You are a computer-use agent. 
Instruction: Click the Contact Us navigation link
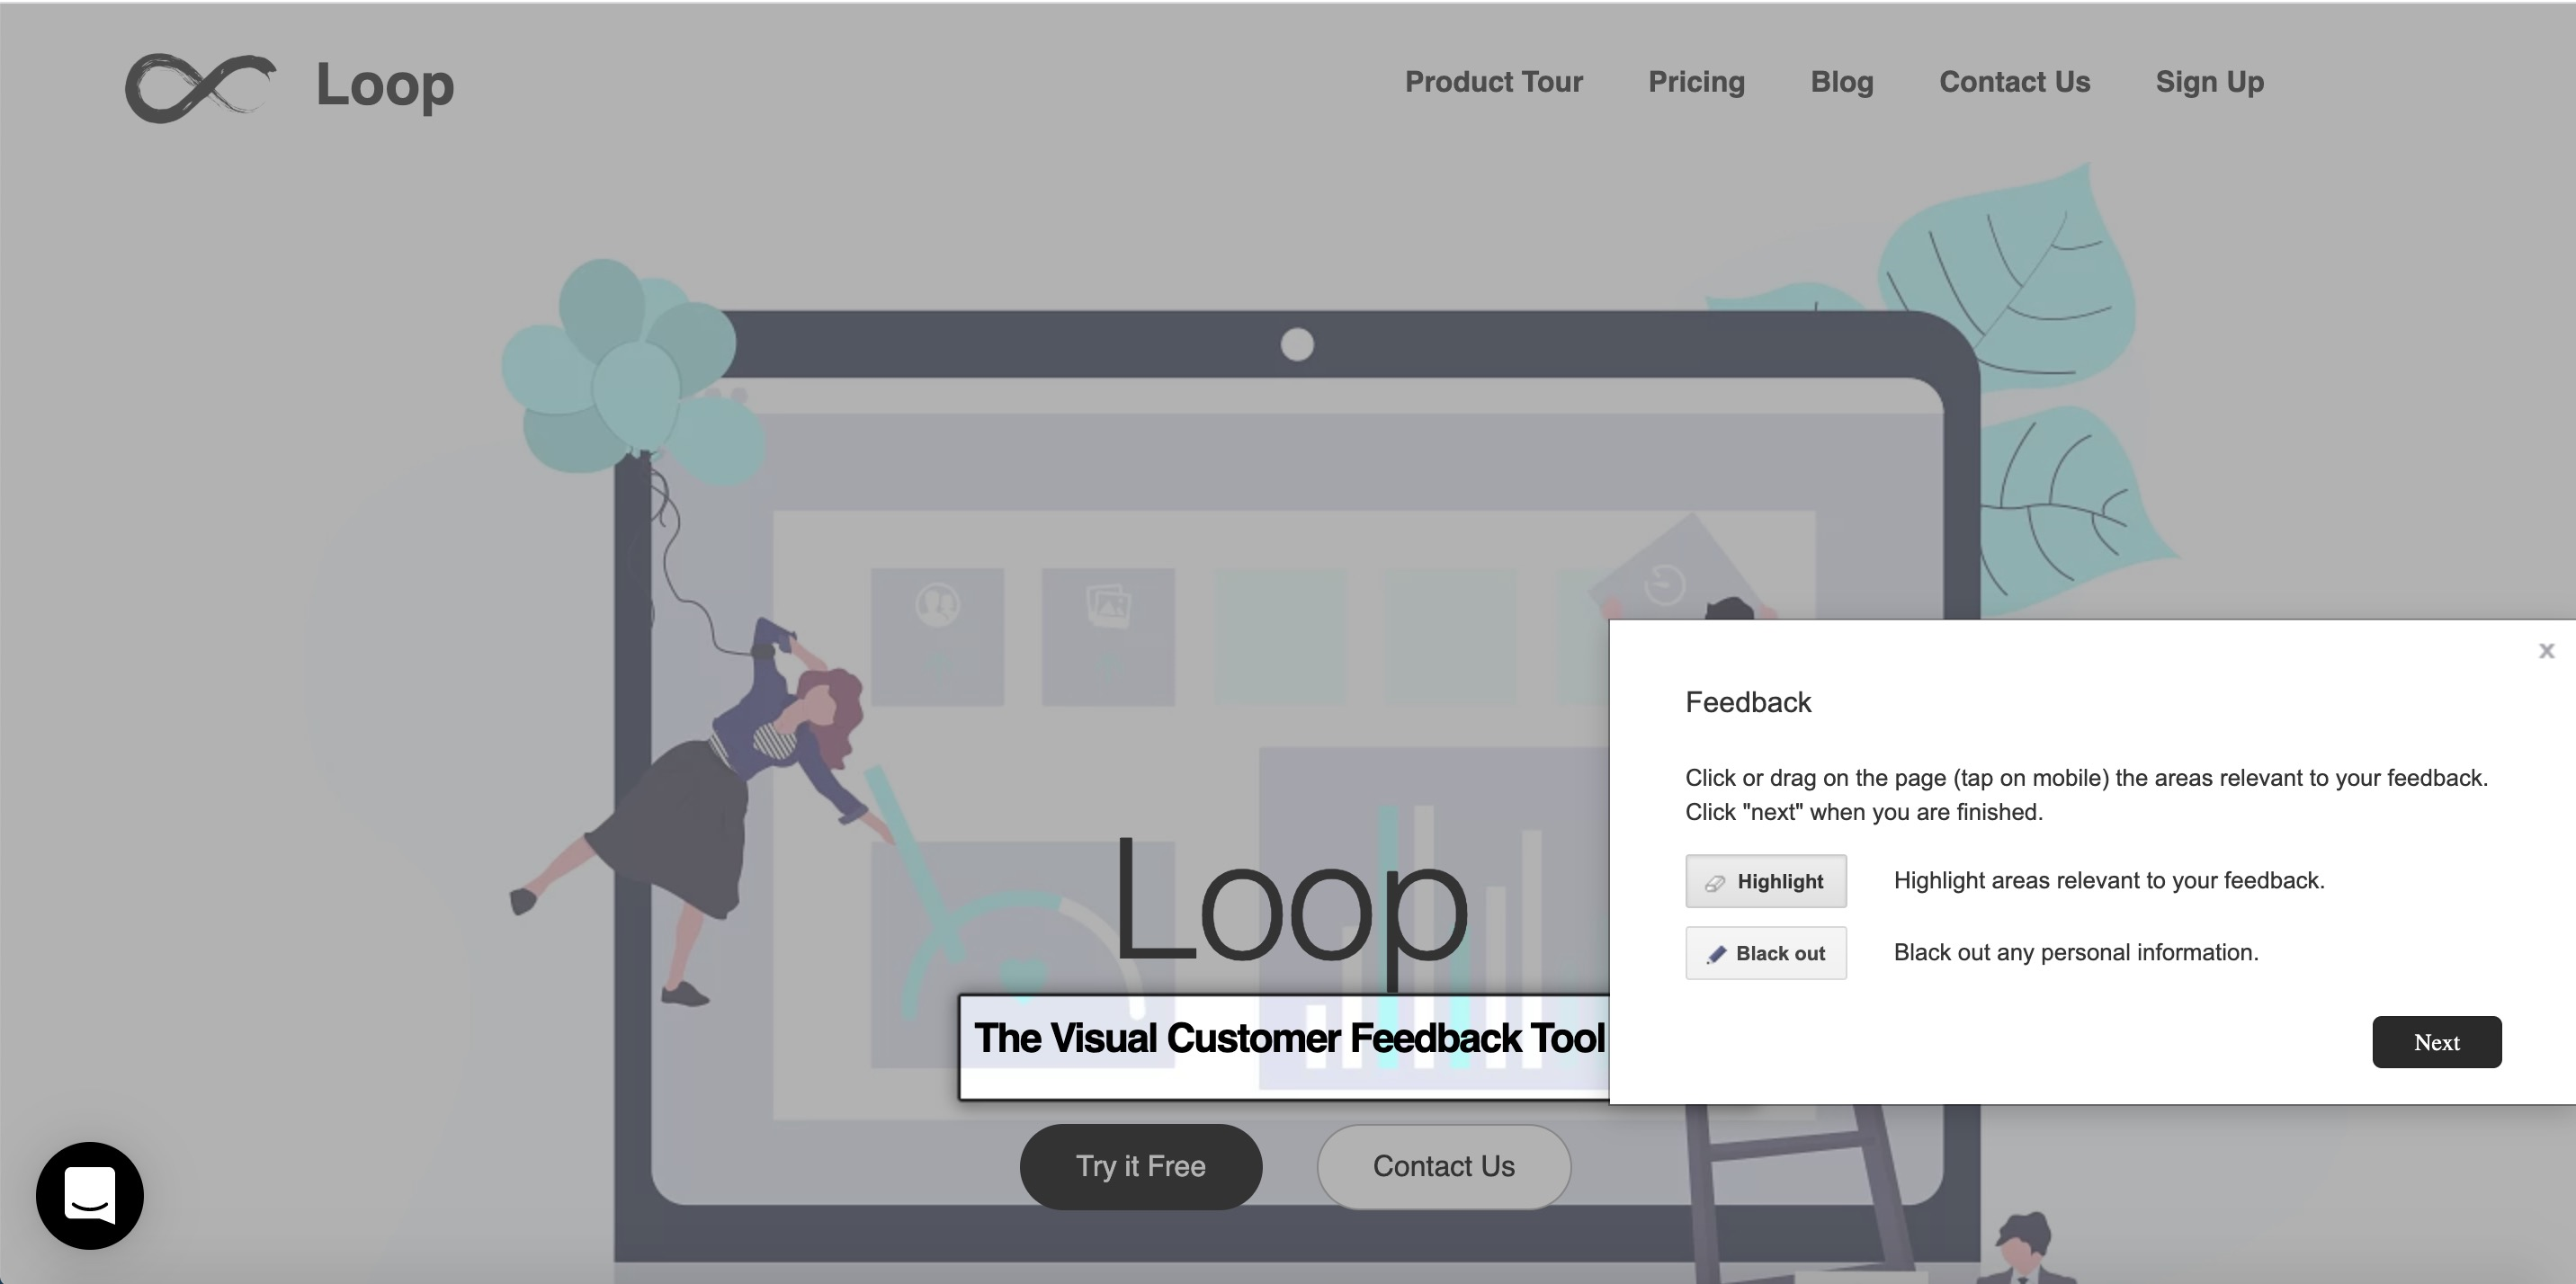pyautogui.click(x=2015, y=82)
